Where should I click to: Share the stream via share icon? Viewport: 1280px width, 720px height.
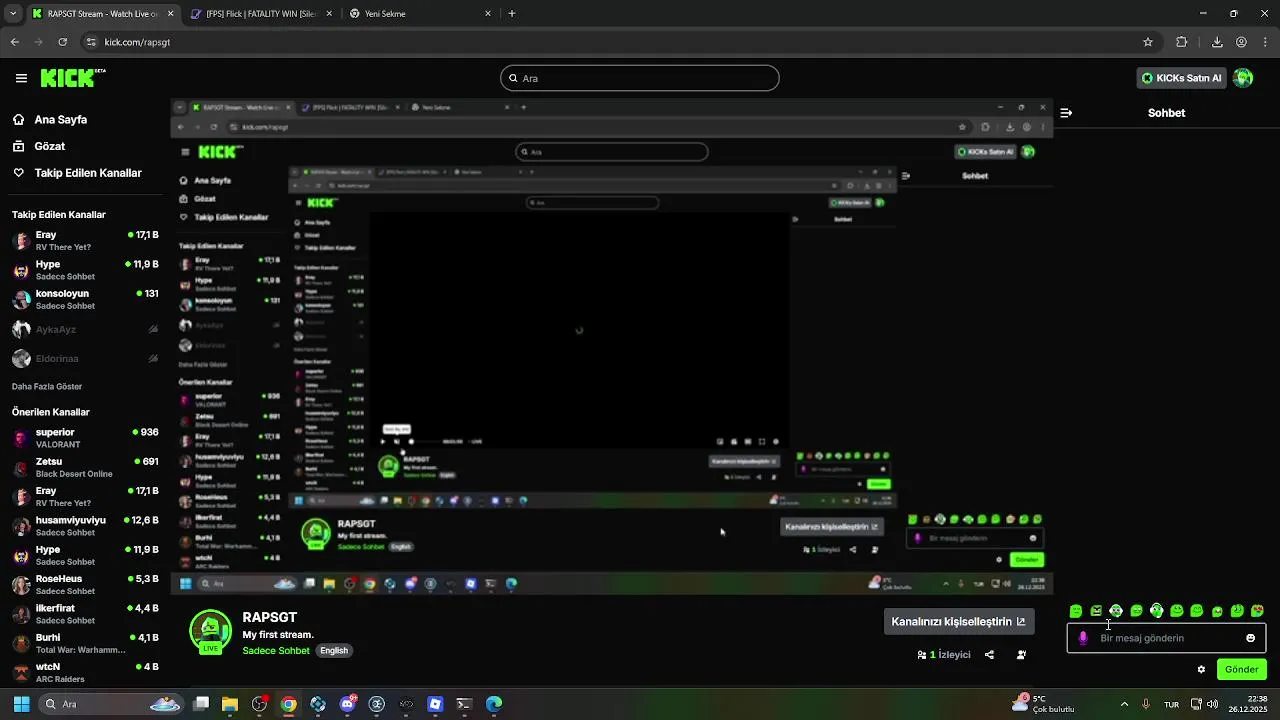(989, 655)
